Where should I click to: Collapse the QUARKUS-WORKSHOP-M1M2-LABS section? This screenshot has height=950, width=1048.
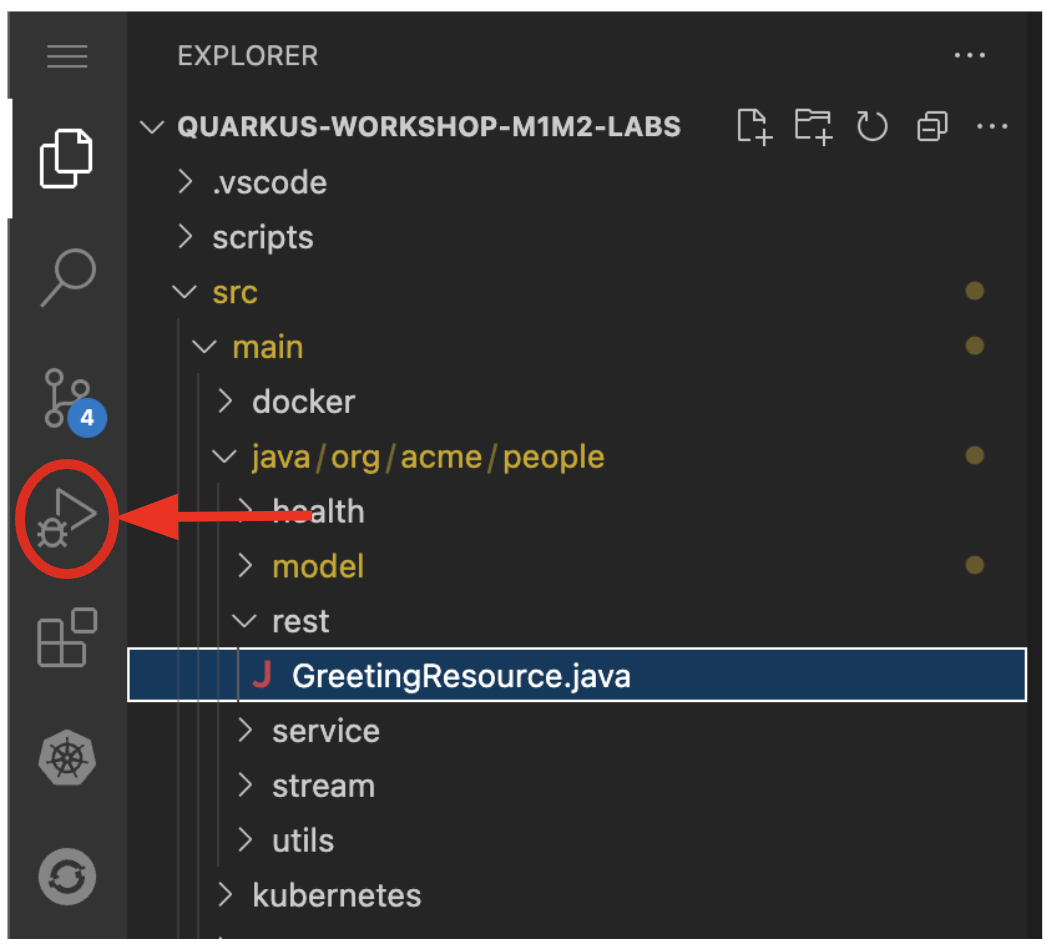coord(152,128)
